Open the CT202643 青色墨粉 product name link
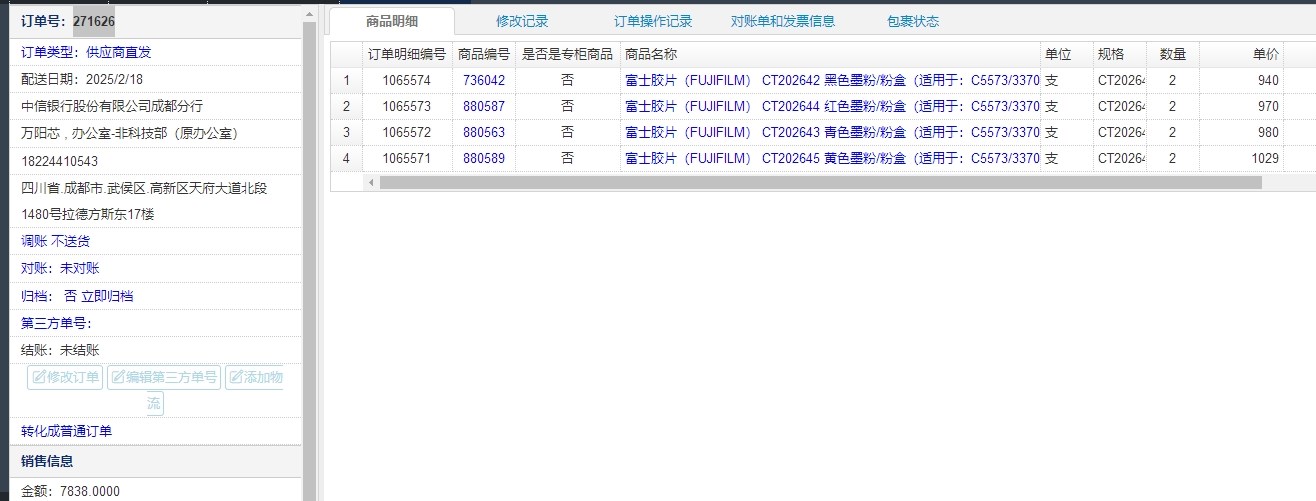This screenshot has height=501, width=1316. 832,132
